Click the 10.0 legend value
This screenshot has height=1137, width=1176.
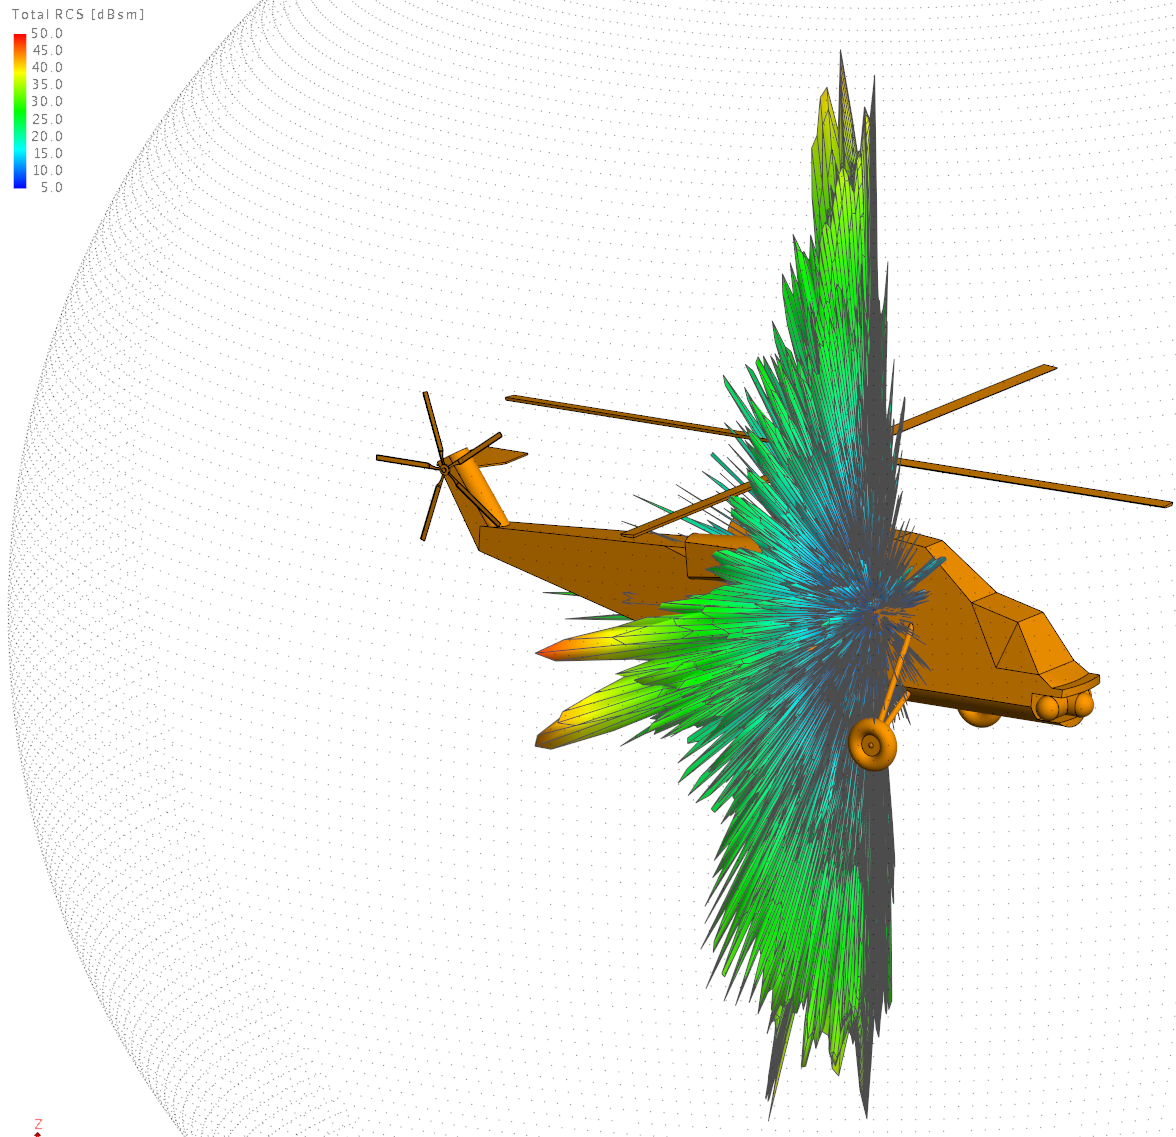pos(46,170)
